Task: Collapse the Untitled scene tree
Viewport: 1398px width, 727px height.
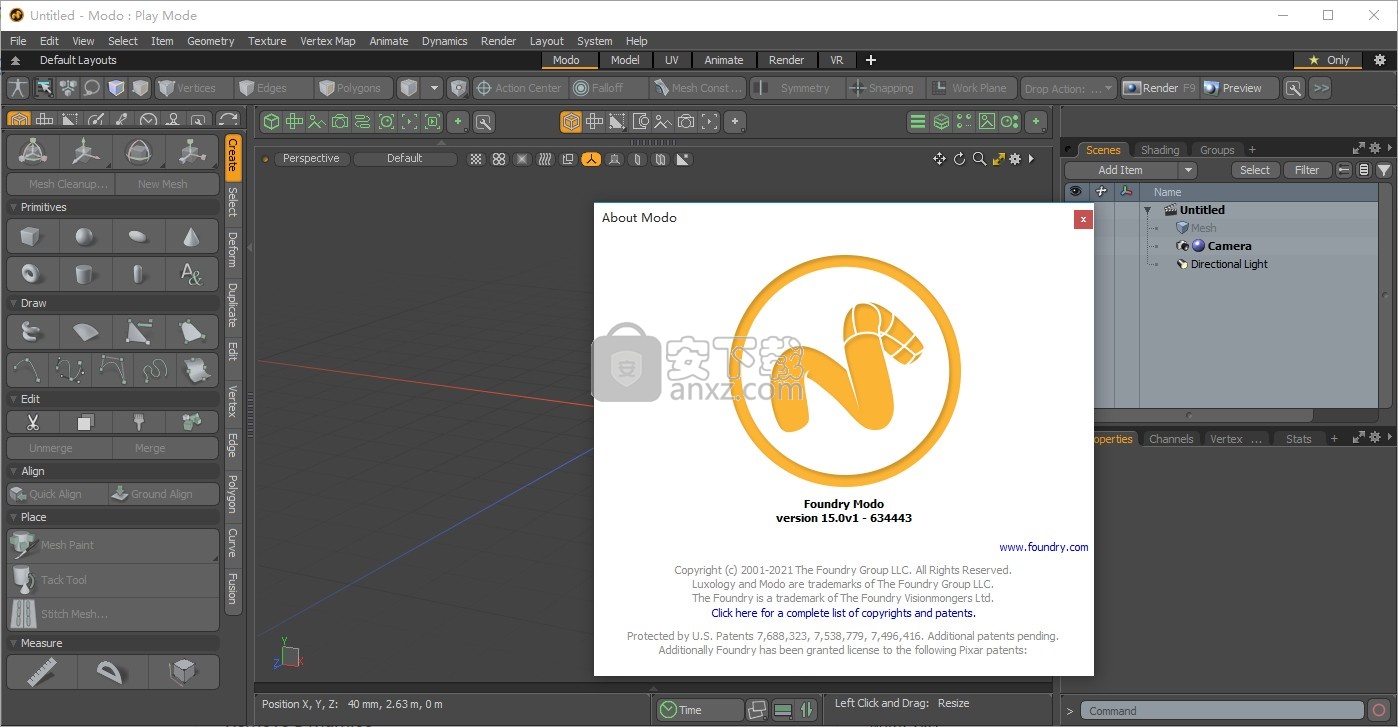Action: pyautogui.click(x=1150, y=210)
